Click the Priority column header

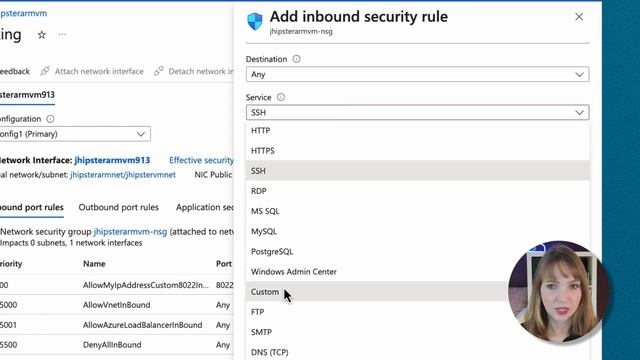pos(11,264)
